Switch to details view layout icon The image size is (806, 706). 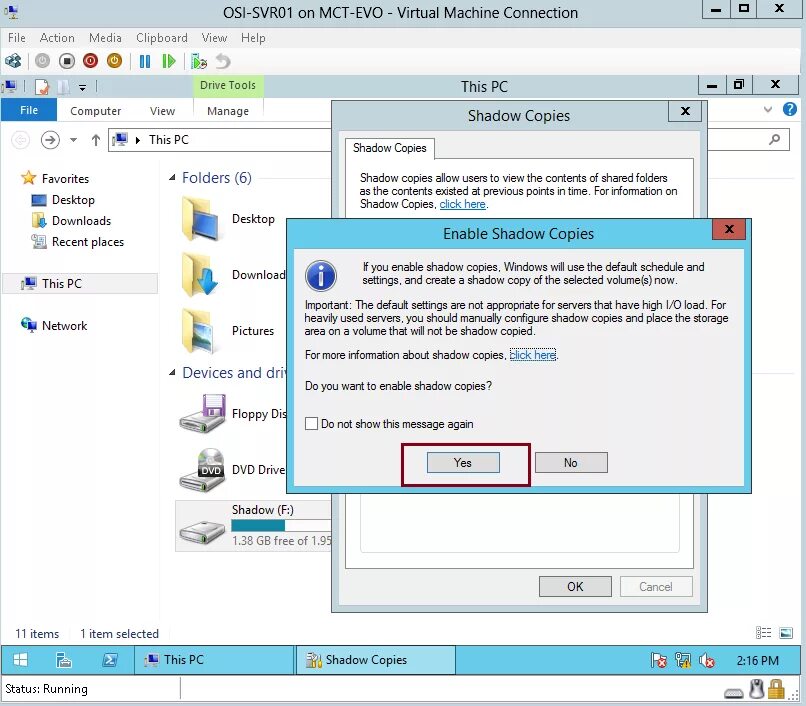763,633
